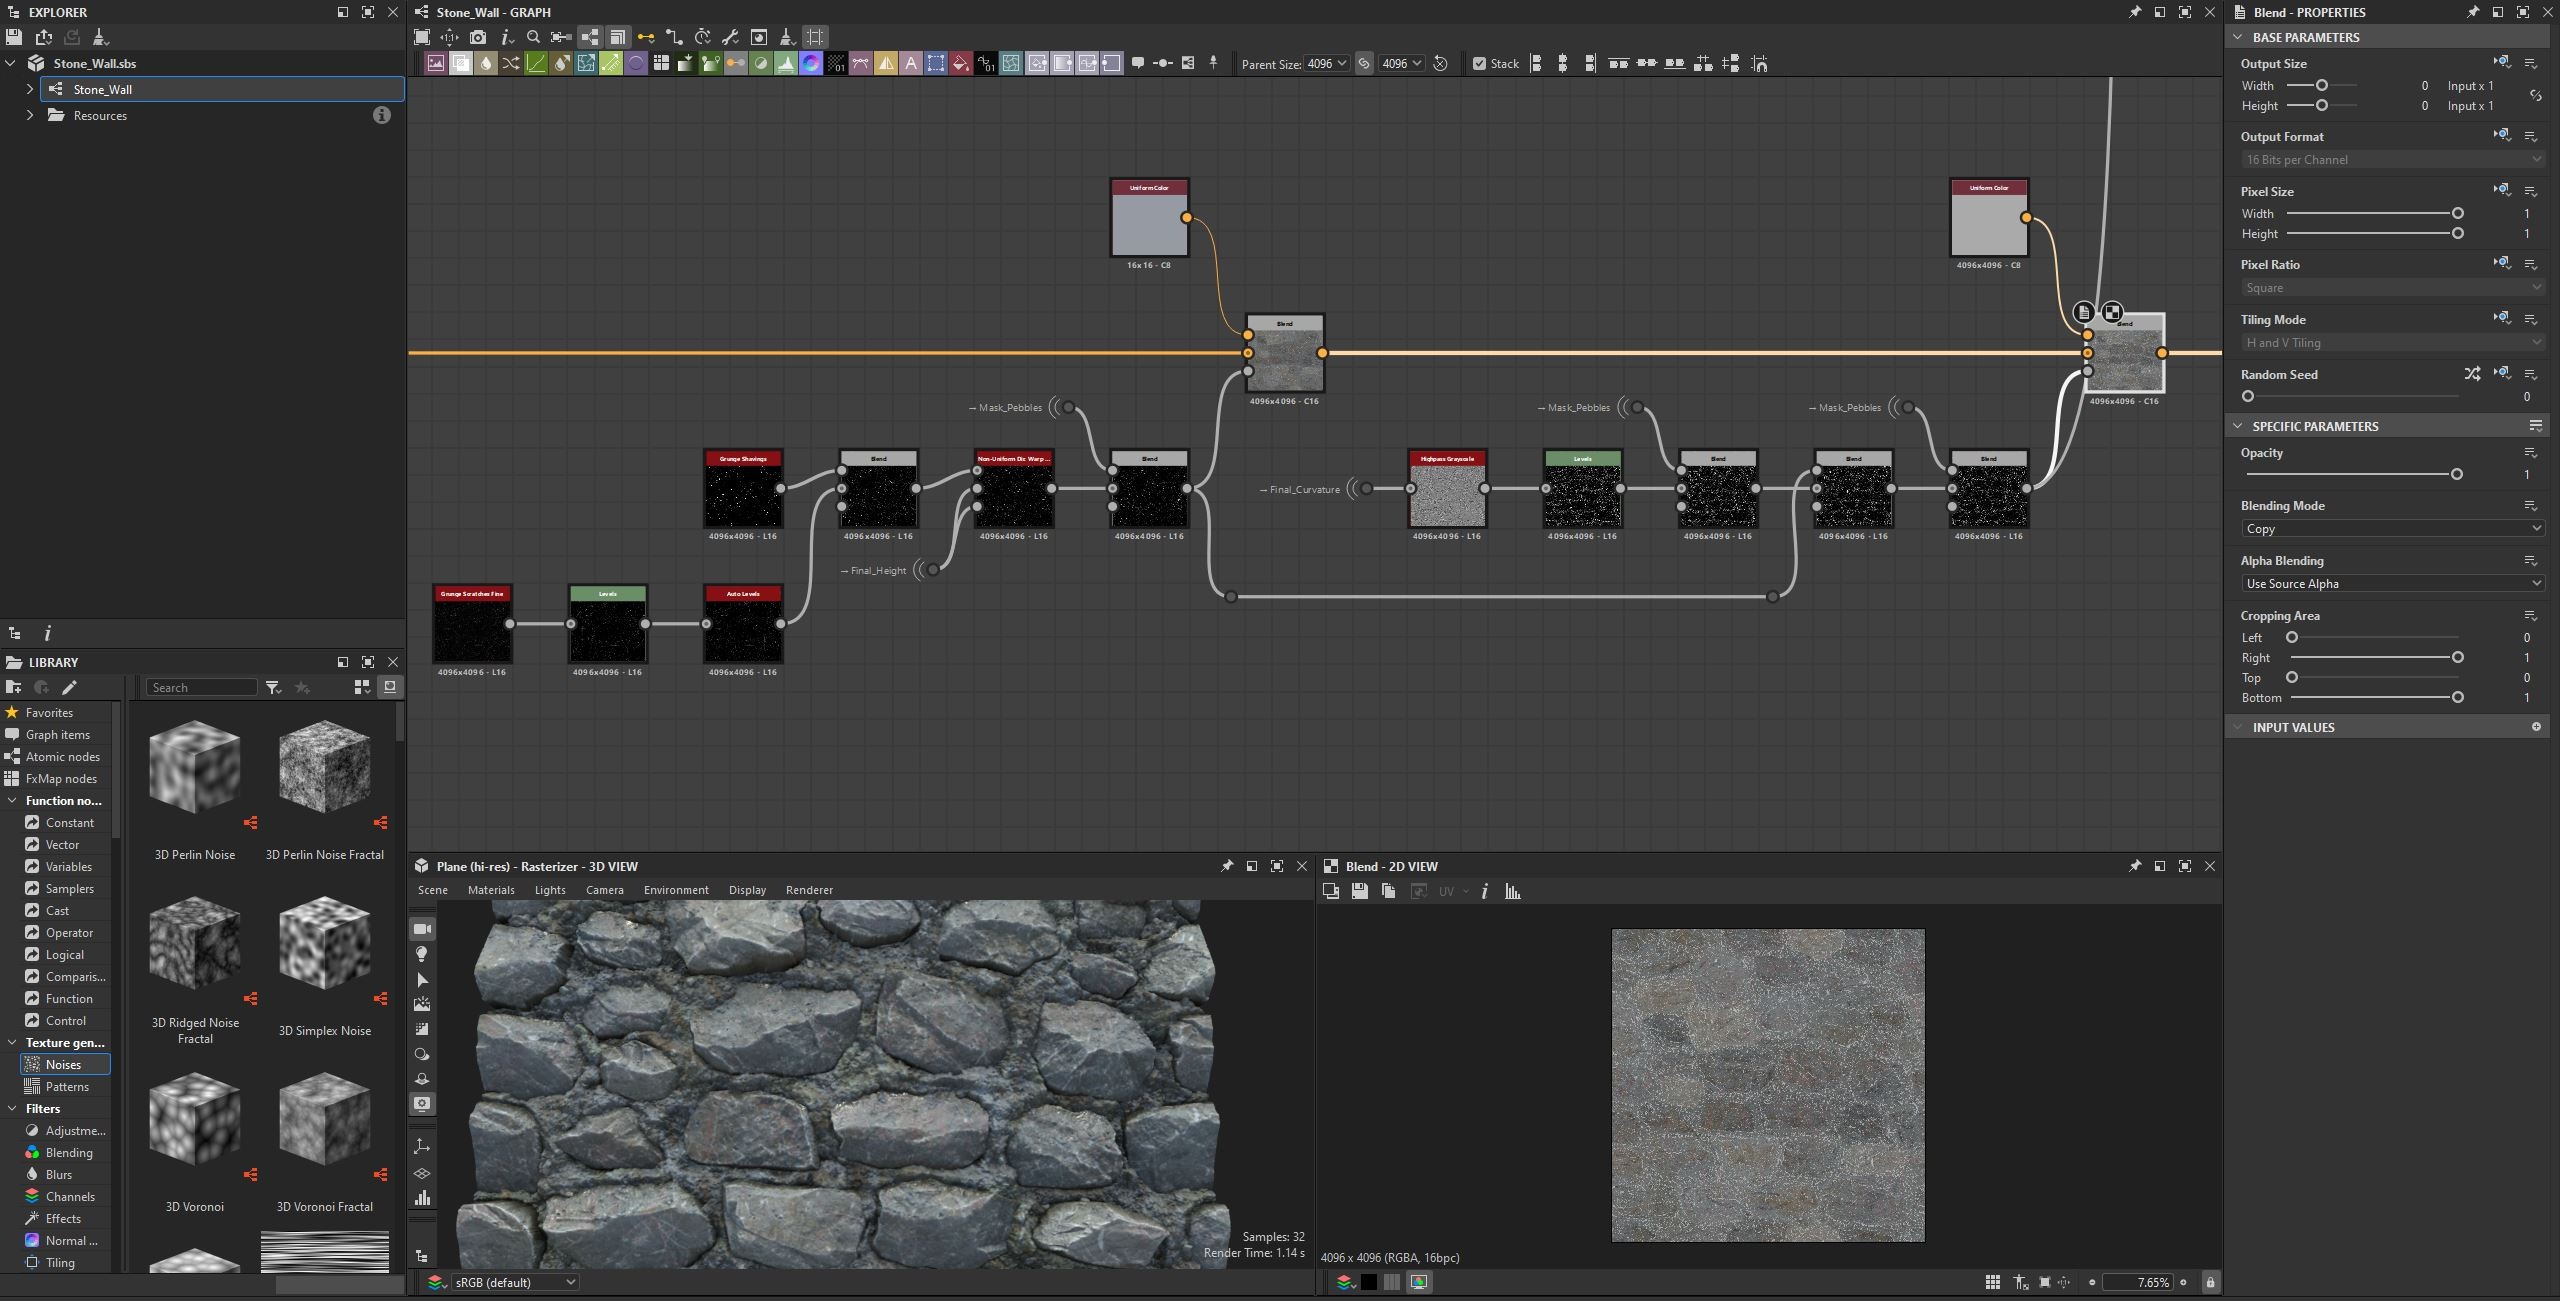Select Favorites in the library list

[x=49, y=712]
